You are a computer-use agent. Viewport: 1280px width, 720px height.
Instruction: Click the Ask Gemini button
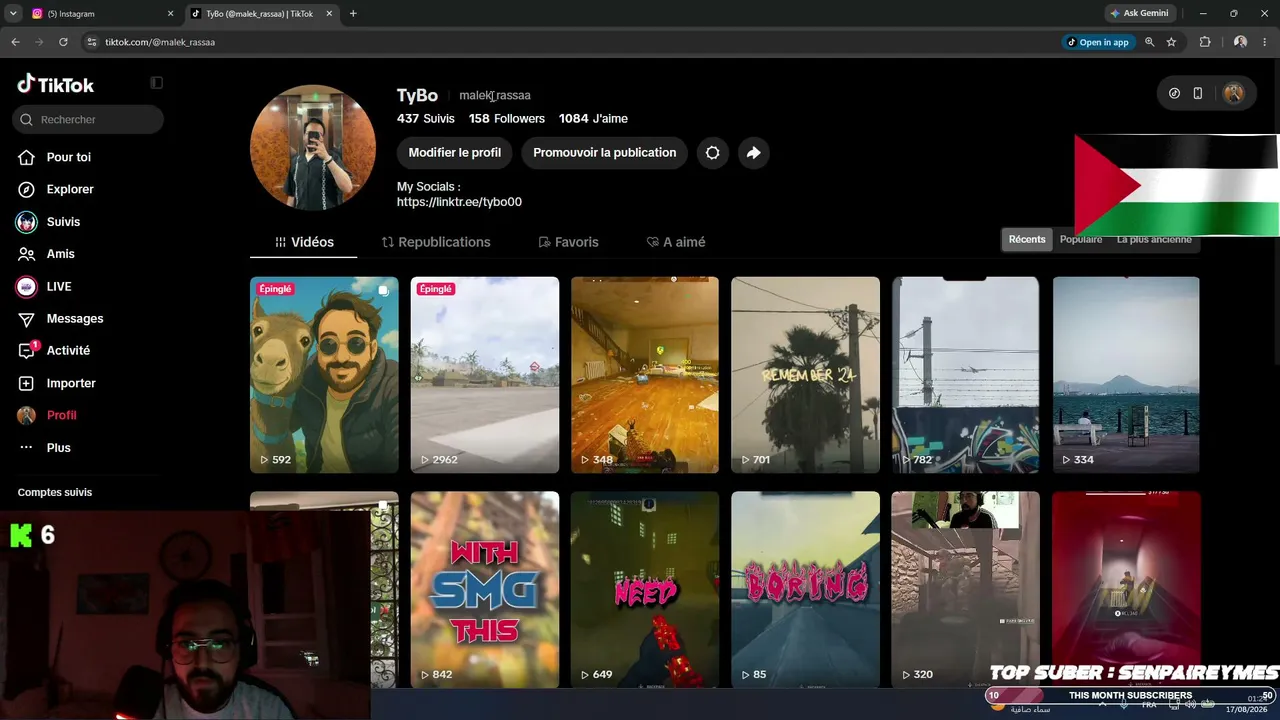click(x=1139, y=14)
